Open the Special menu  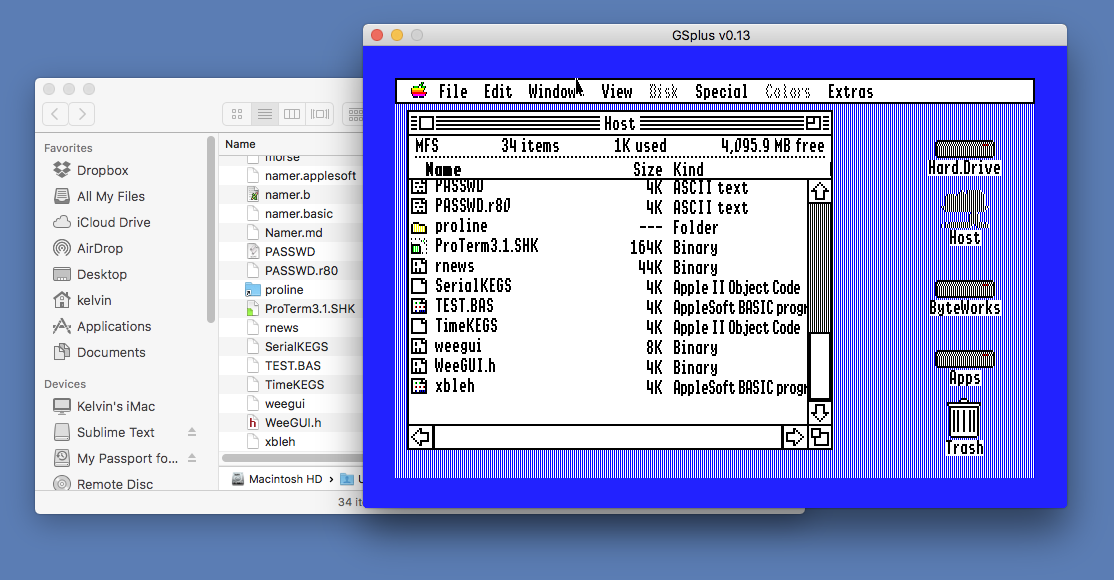721,91
